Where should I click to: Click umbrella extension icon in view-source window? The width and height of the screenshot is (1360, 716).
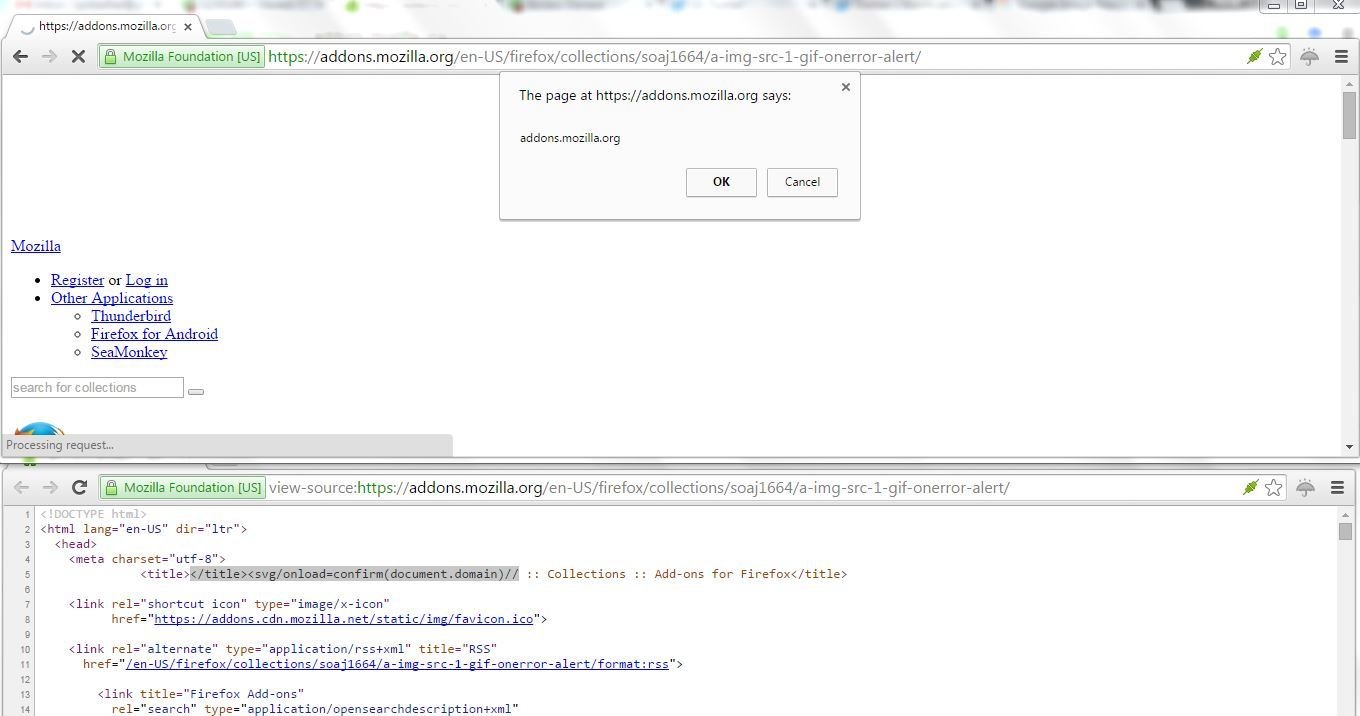(x=1306, y=488)
